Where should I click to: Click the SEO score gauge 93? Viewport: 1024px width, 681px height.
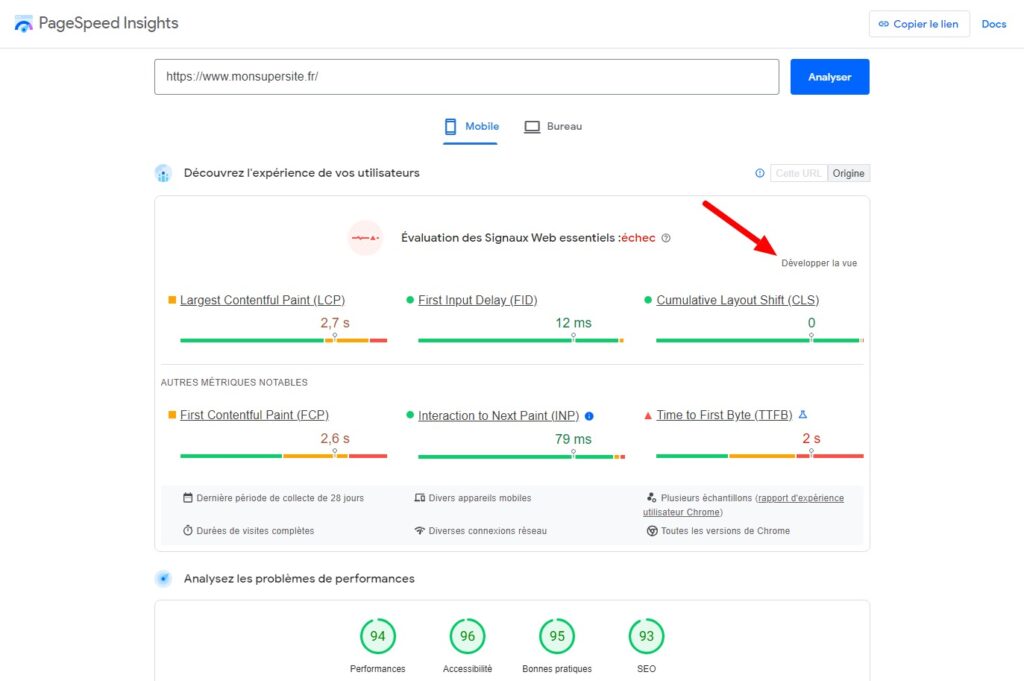pos(646,636)
